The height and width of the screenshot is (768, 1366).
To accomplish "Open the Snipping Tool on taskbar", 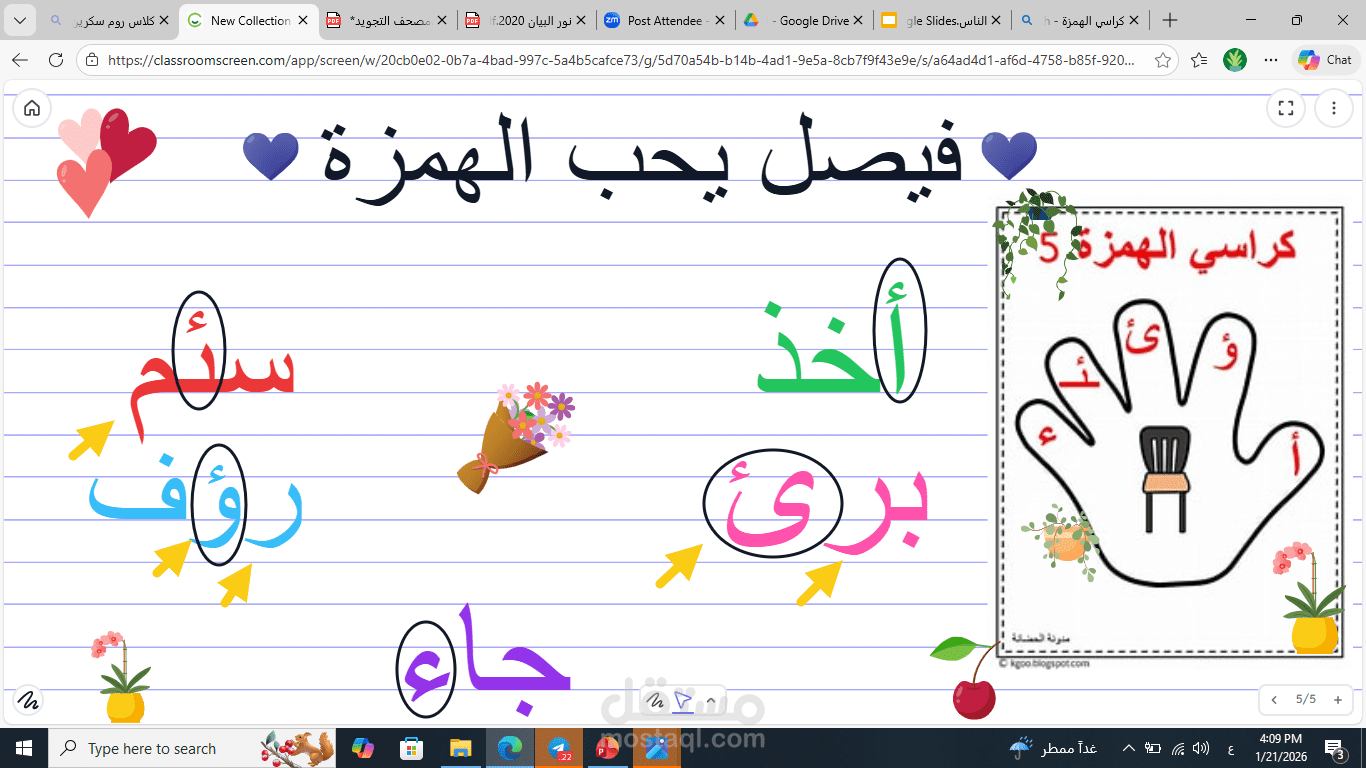I will (657, 748).
